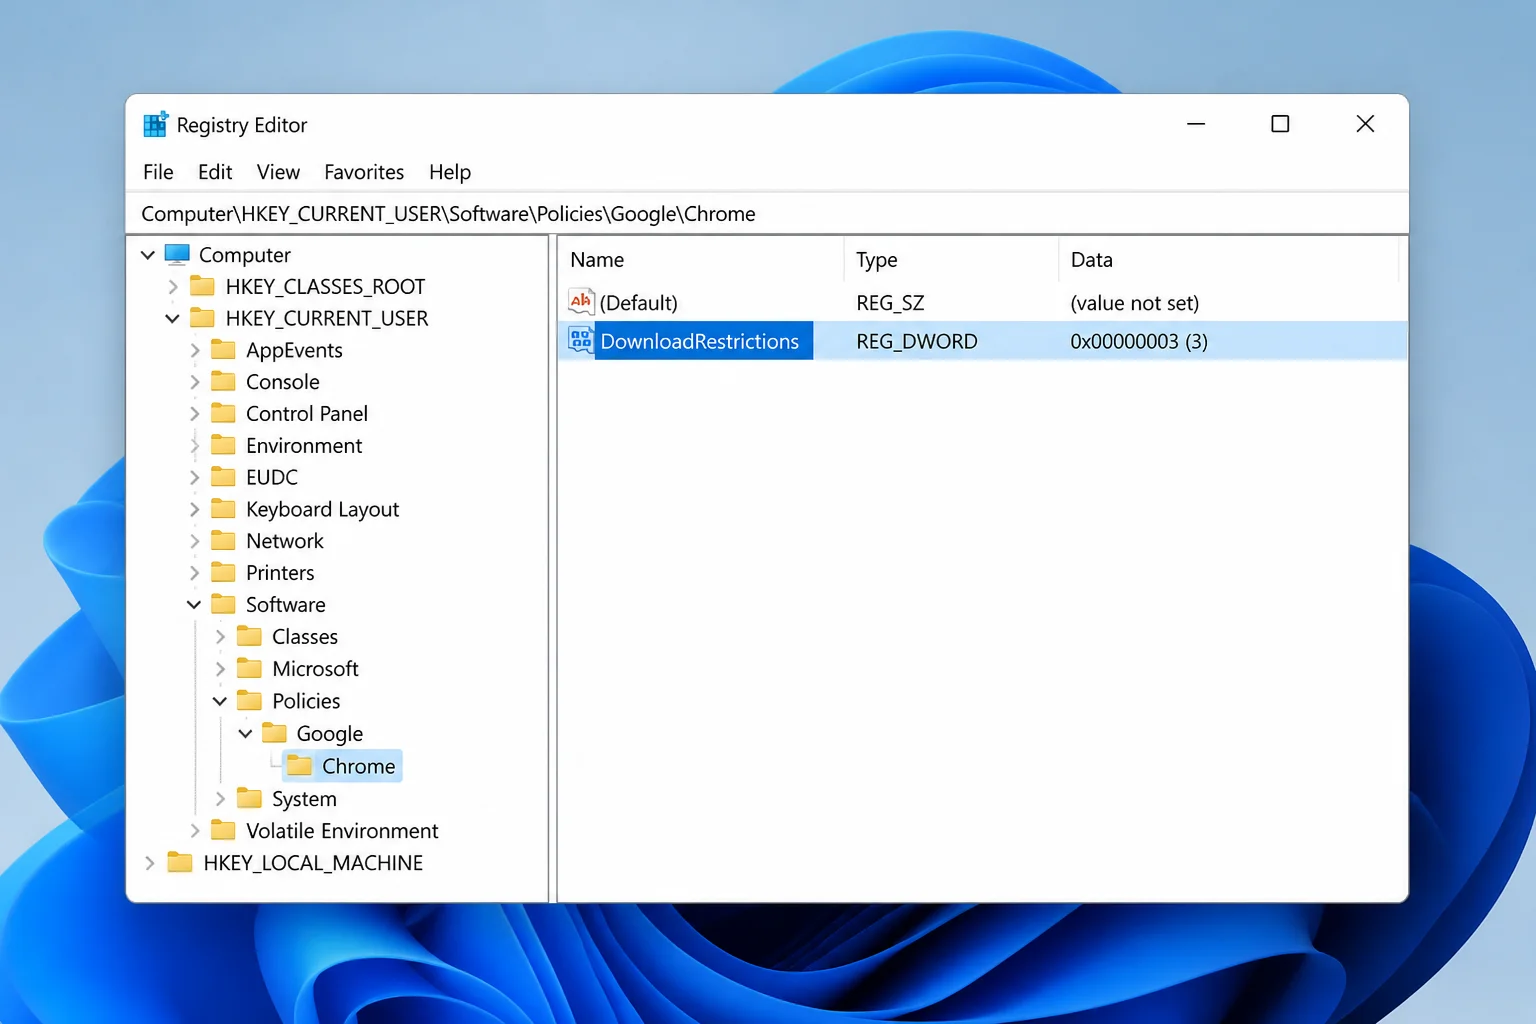
Task: Expand the AppEvents chevron
Action: pos(194,350)
